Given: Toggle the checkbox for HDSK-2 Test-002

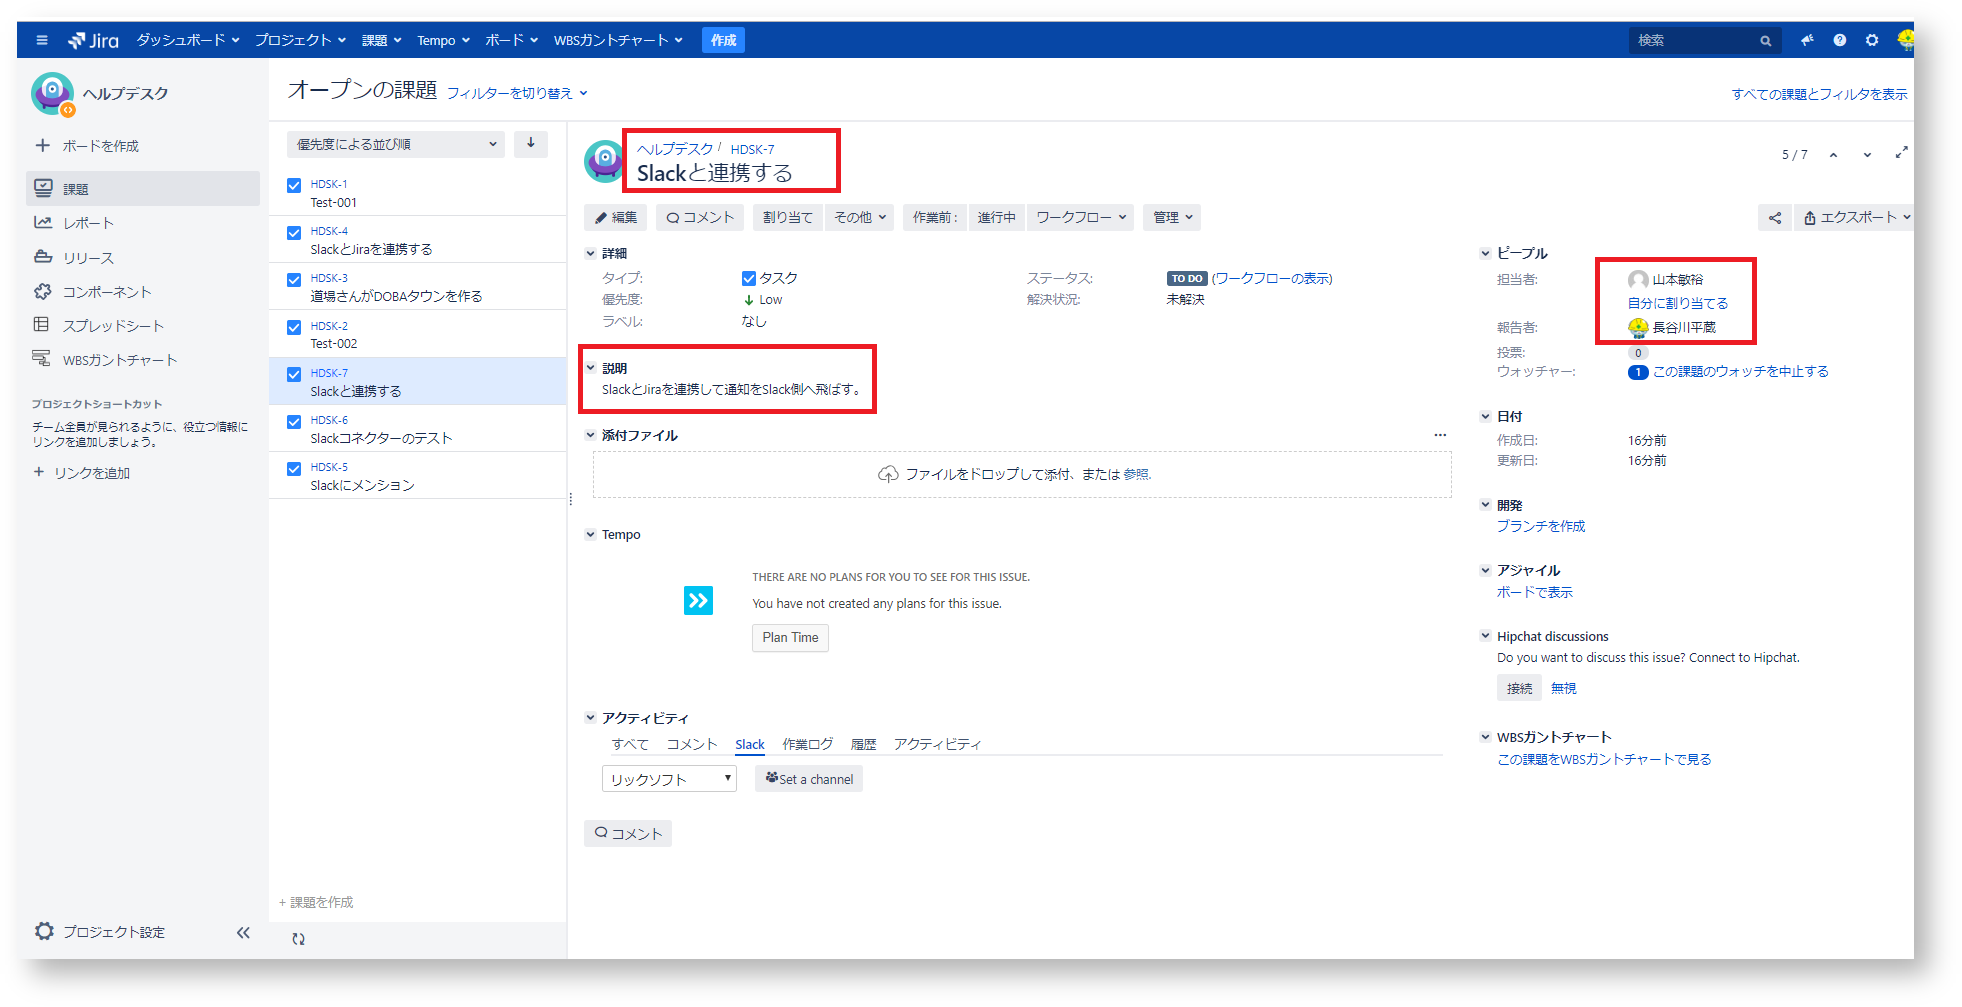Looking at the screenshot, I should (x=294, y=327).
